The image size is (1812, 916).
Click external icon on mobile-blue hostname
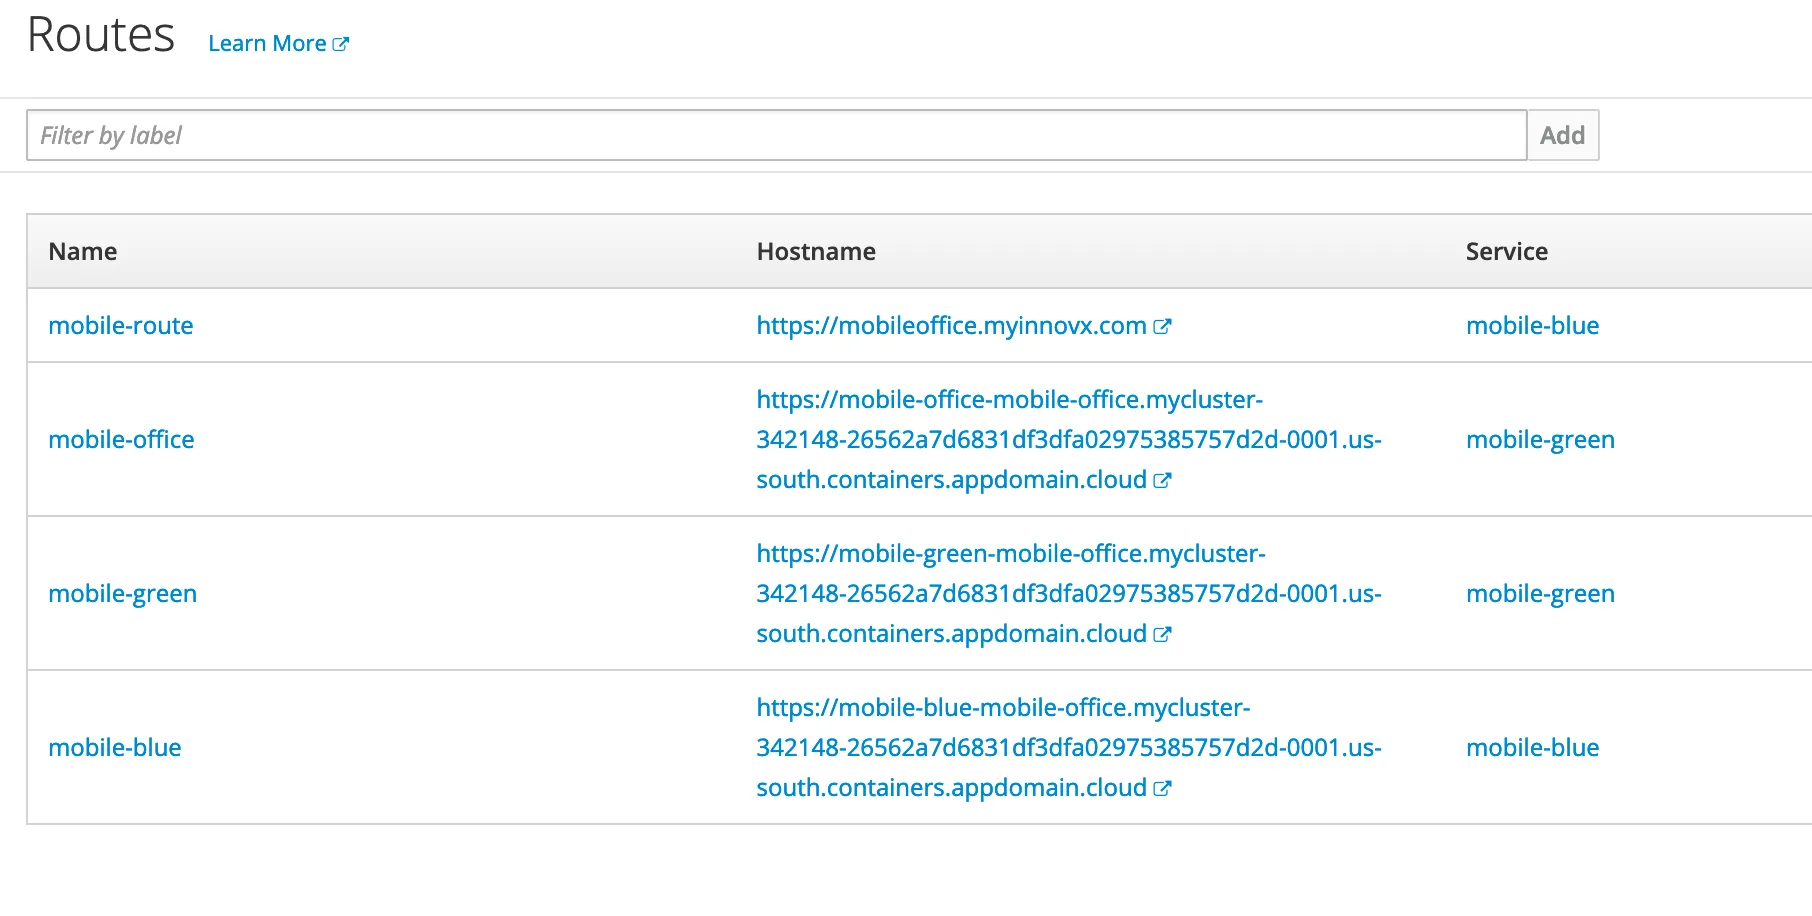click(1162, 788)
